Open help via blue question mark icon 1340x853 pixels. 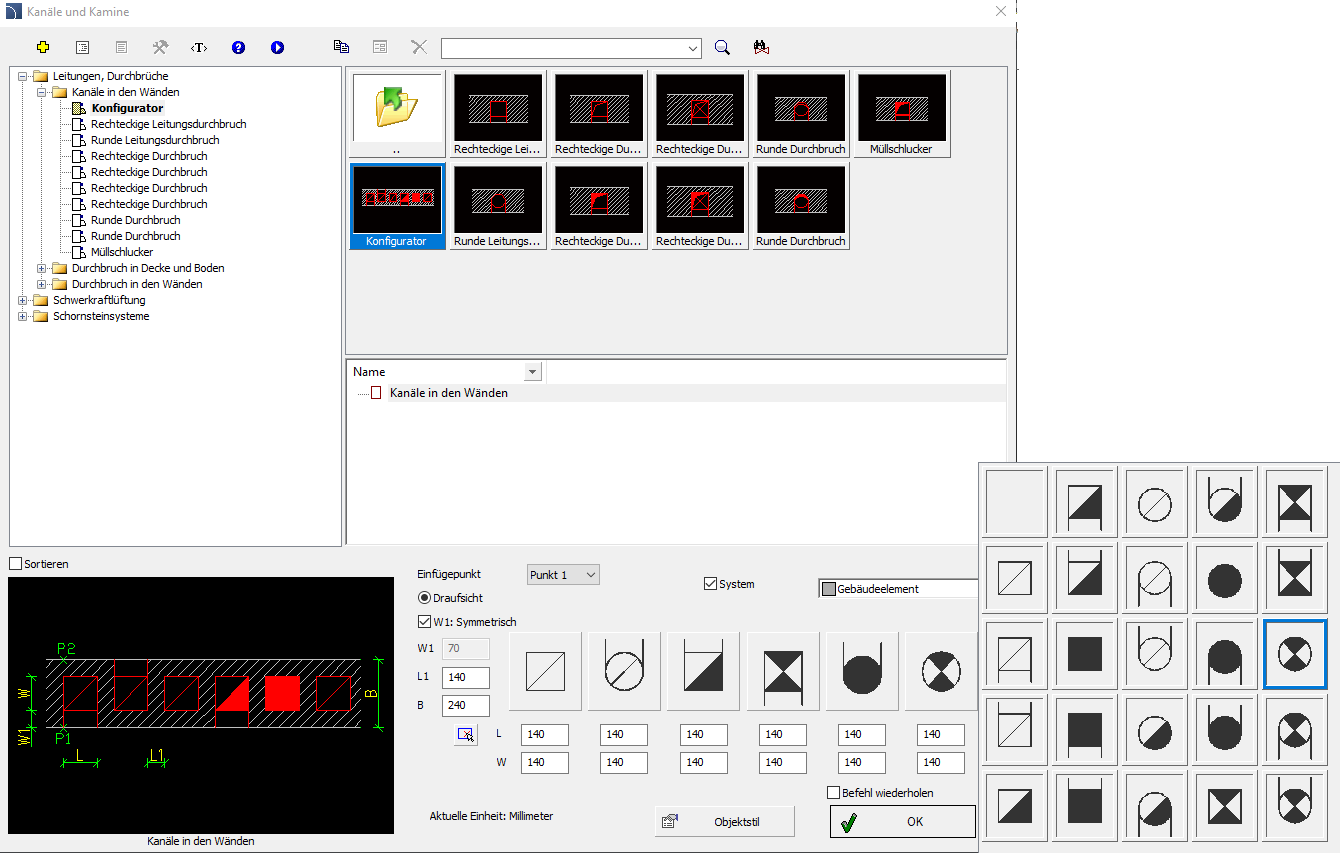coord(238,47)
